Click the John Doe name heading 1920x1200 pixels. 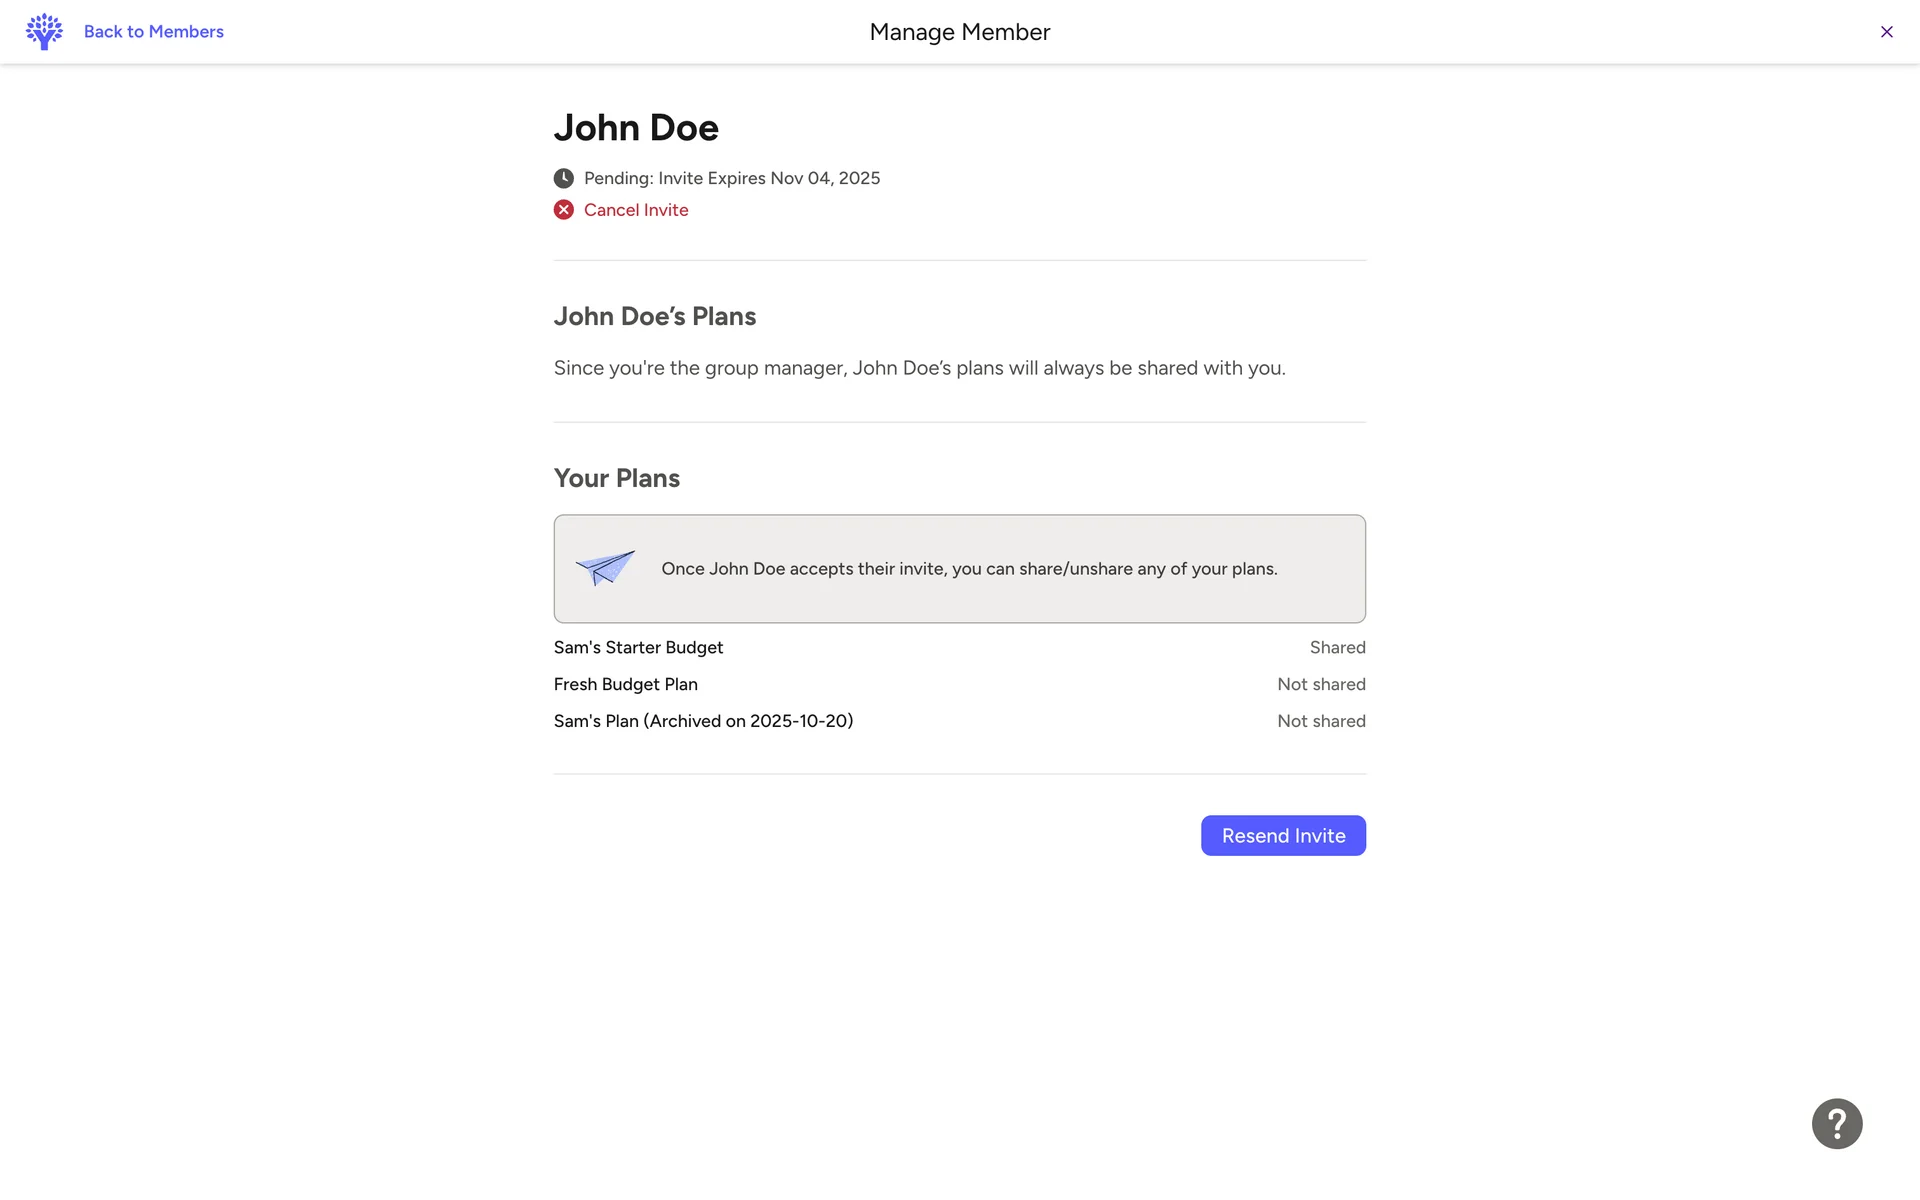(x=636, y=128)
